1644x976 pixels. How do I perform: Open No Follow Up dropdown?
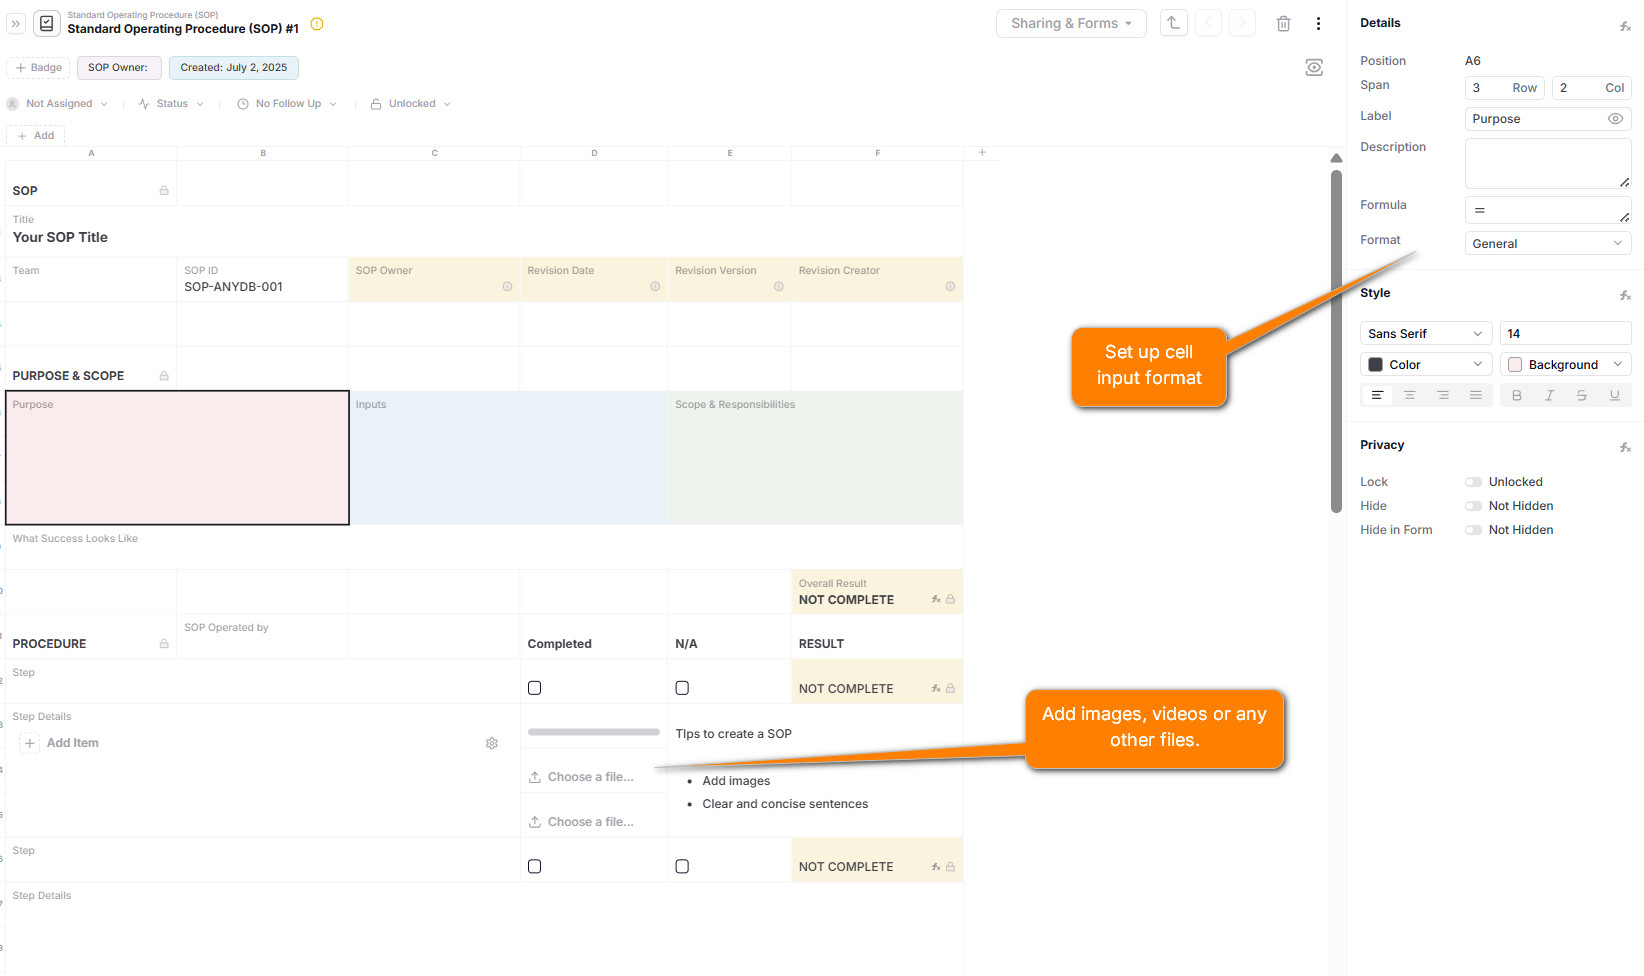click(287, 104)
